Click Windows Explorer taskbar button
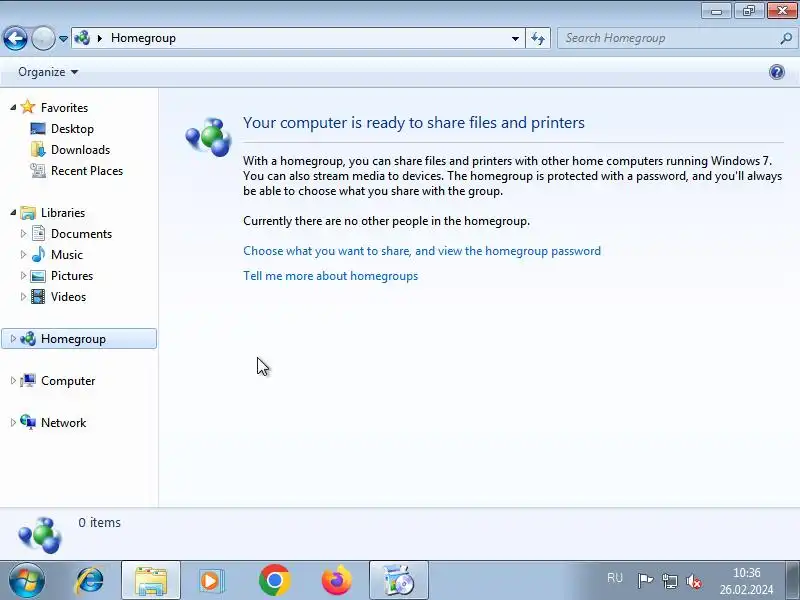The height and width of the screenshot is (600, 800). (151, 581)
